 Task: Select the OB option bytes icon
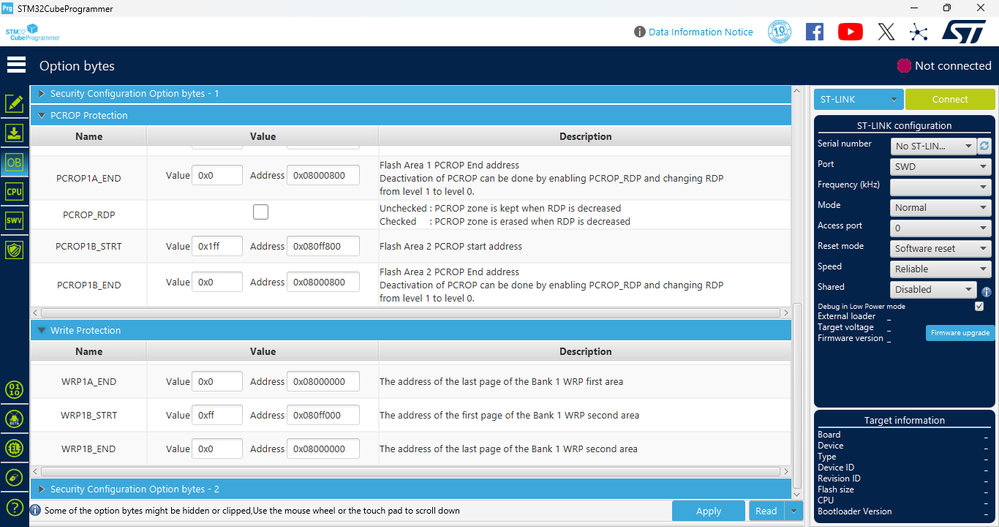(14, 162)
